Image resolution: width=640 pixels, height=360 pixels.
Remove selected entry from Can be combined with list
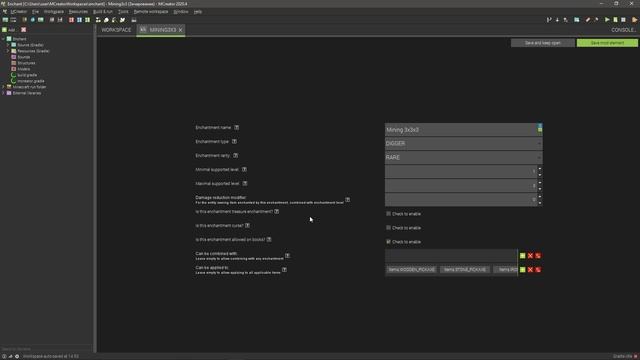click(530, 256)
